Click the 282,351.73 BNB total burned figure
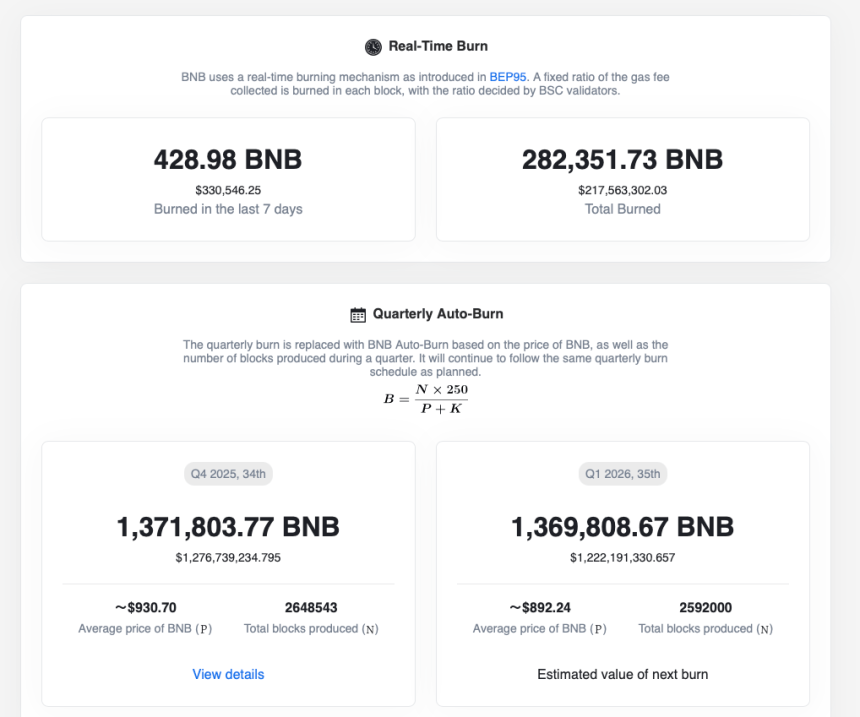Screen dimensions: 860x717 pyautogui.click(x=622, y=159)
